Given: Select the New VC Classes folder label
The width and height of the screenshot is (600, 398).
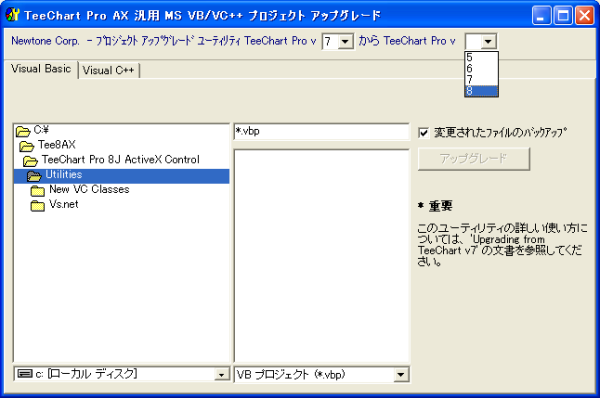Looking at the screenshot, I should tap(89, 189).
